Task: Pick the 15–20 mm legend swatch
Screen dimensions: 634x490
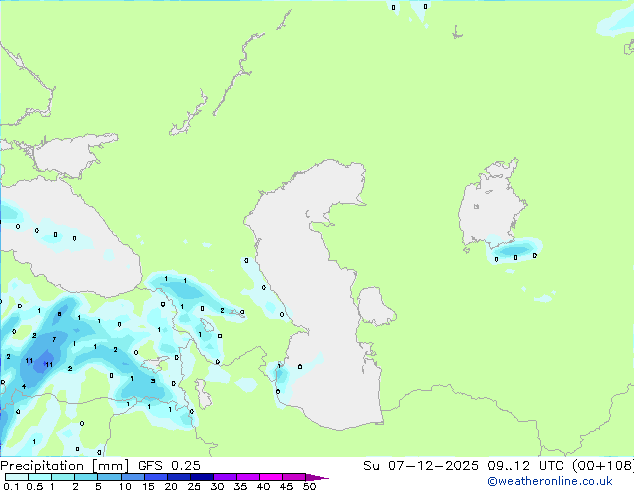Action: 155,477
